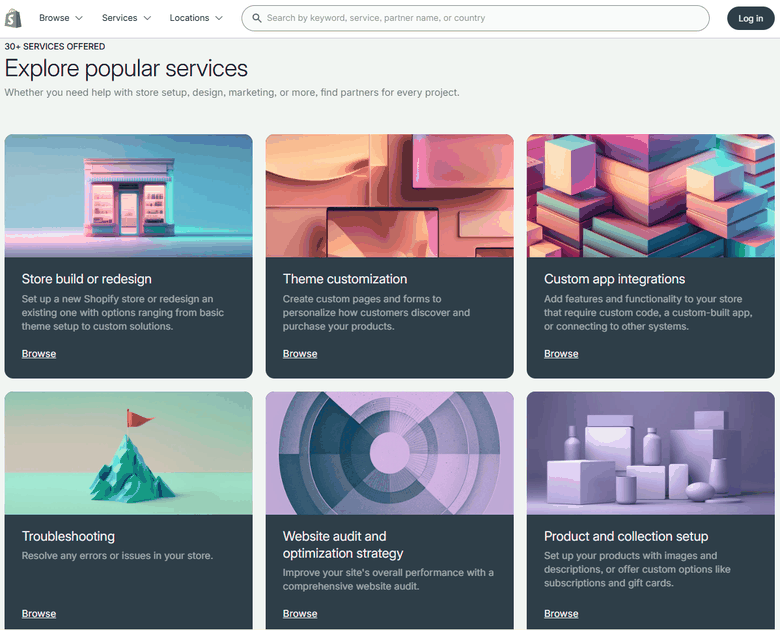Image resolution: width=780 pixels, height=630 pixels.
Task: Open the Locations menu
Action: tap(196, 18)
